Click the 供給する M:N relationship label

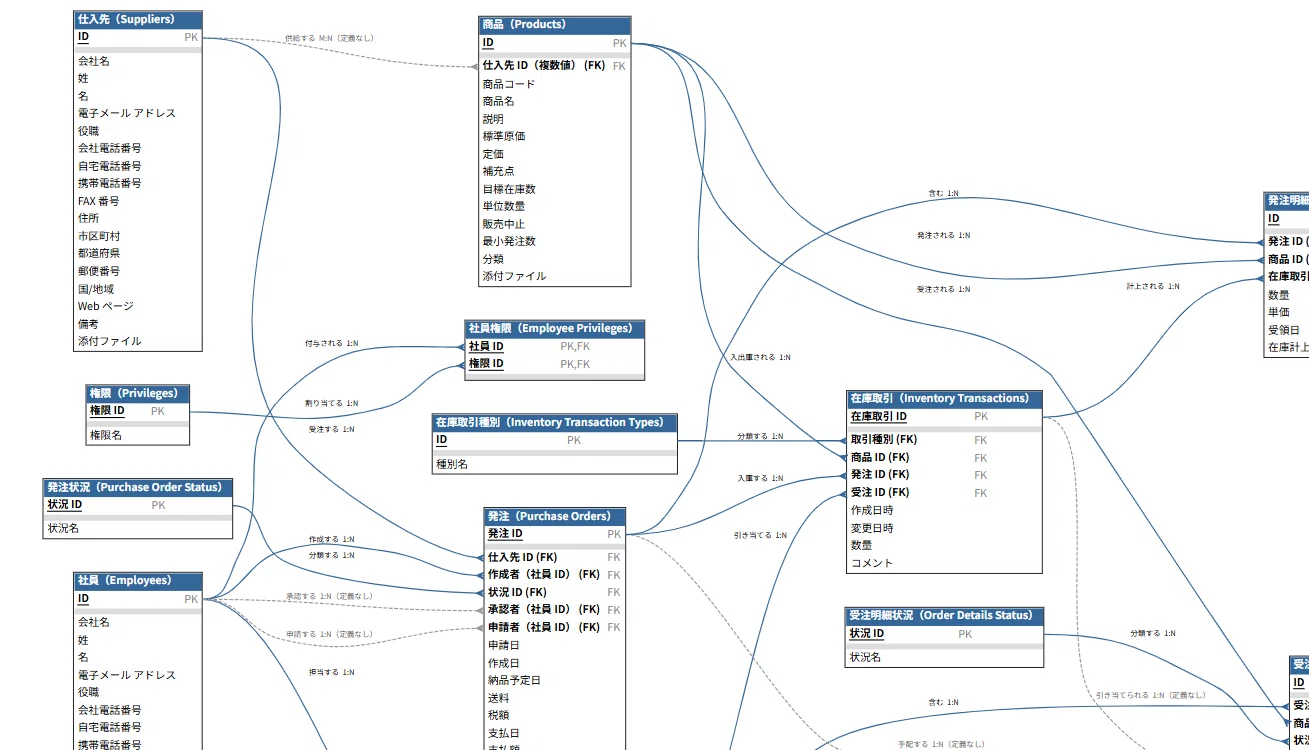[329, 38]
